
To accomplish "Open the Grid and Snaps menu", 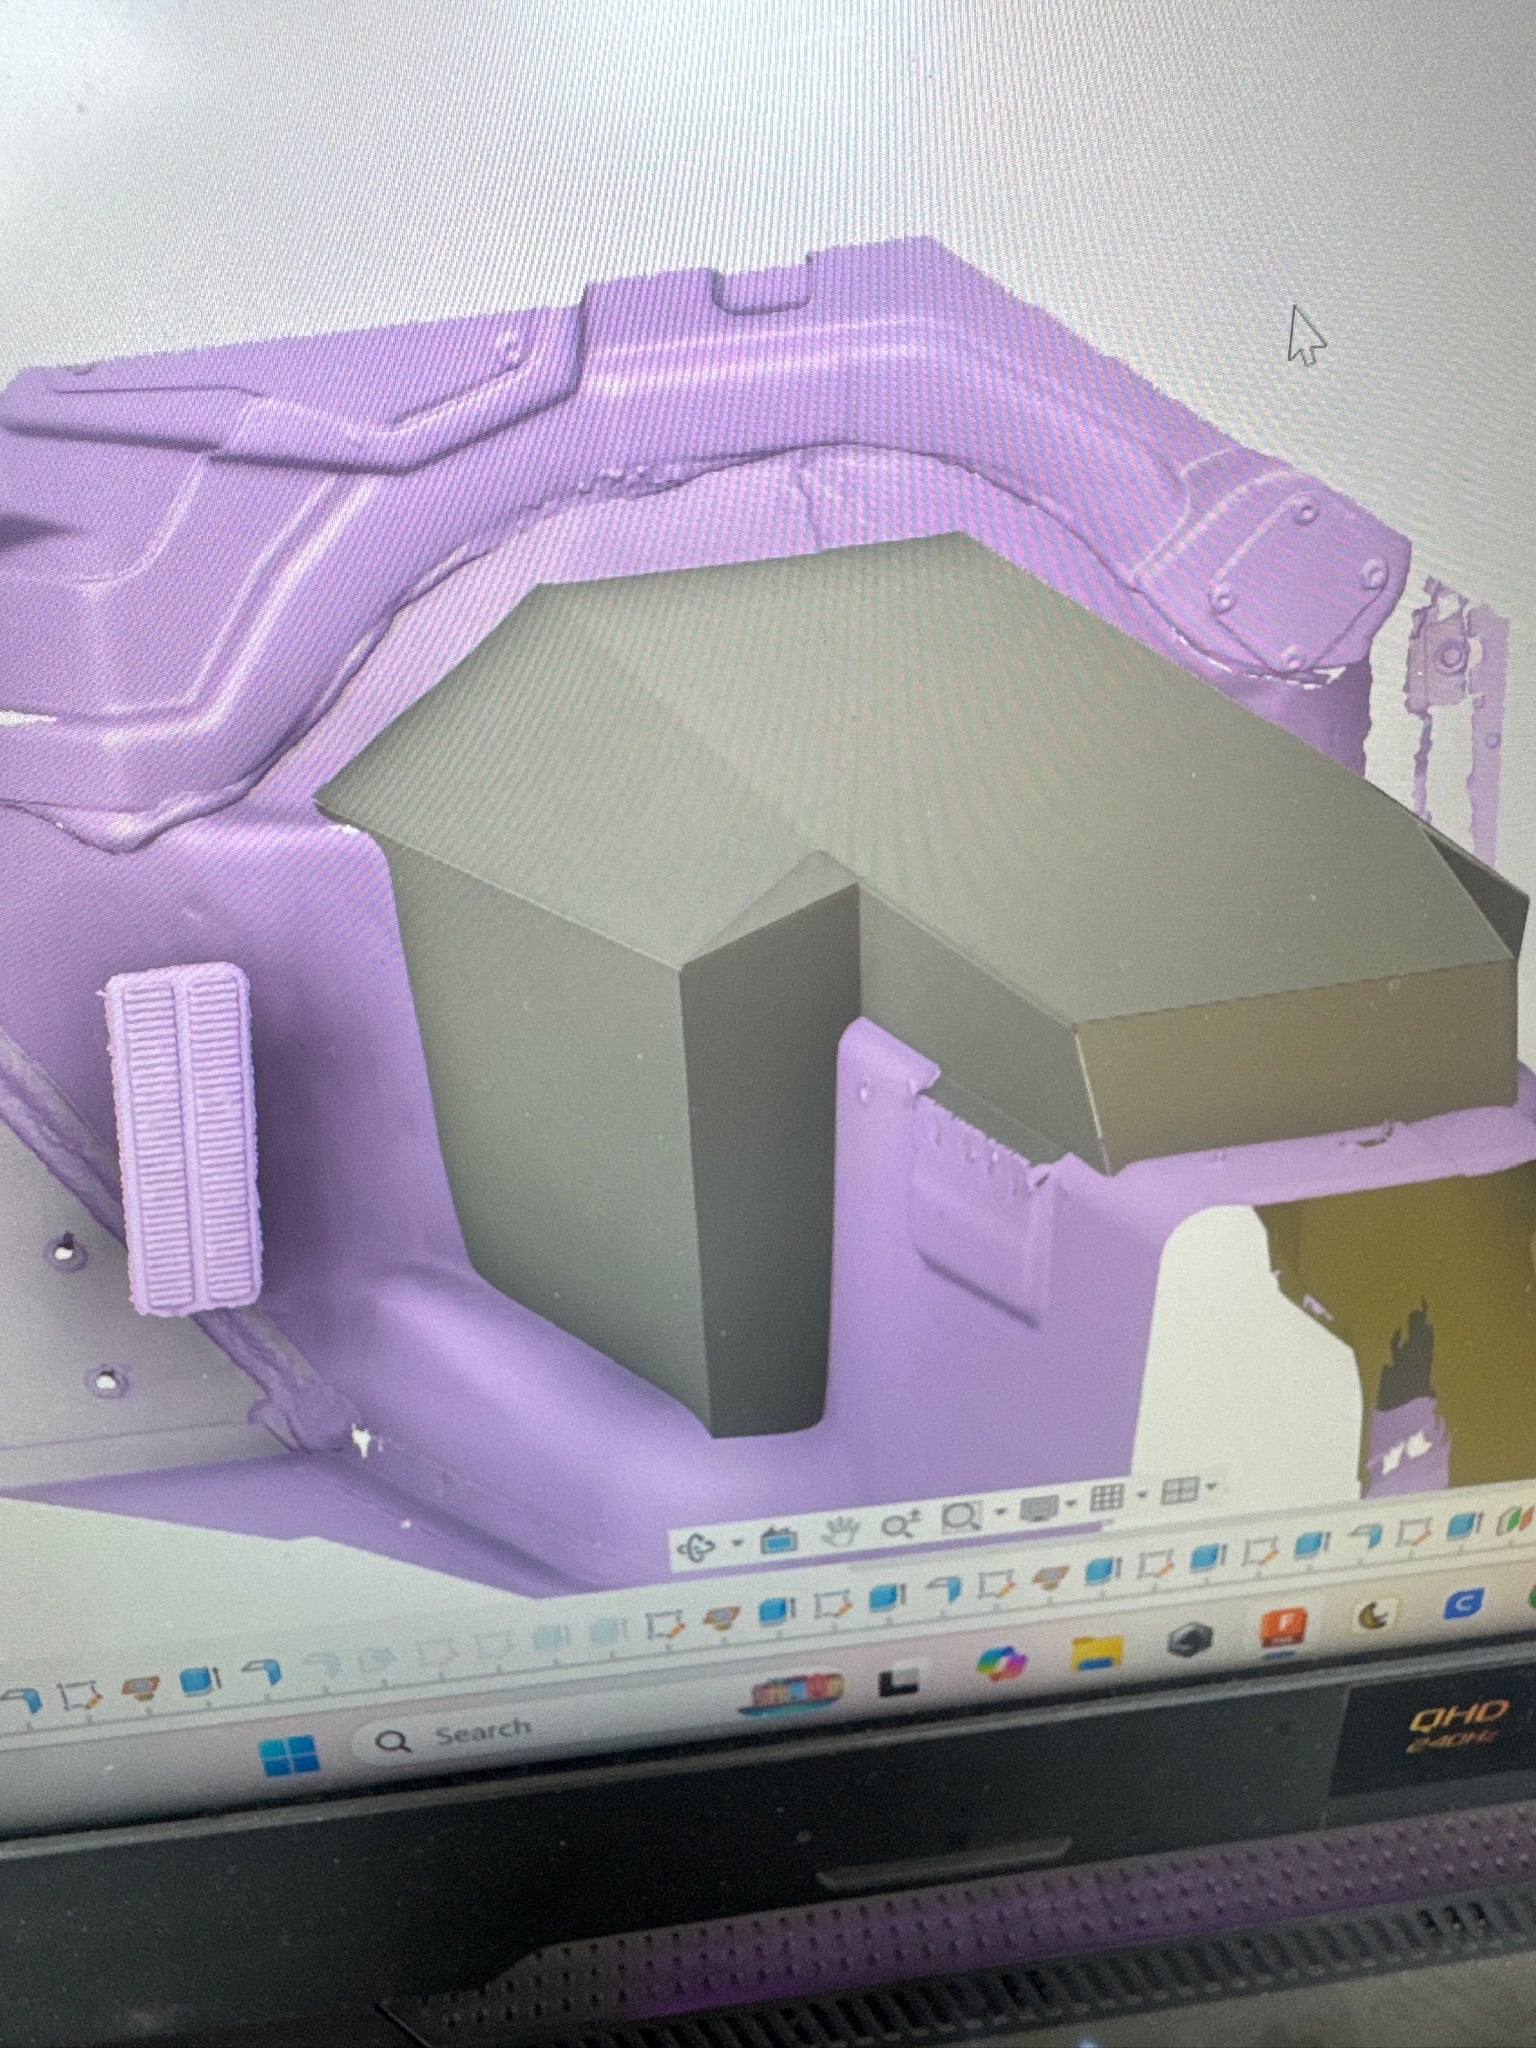I will pos(1106,1499).
